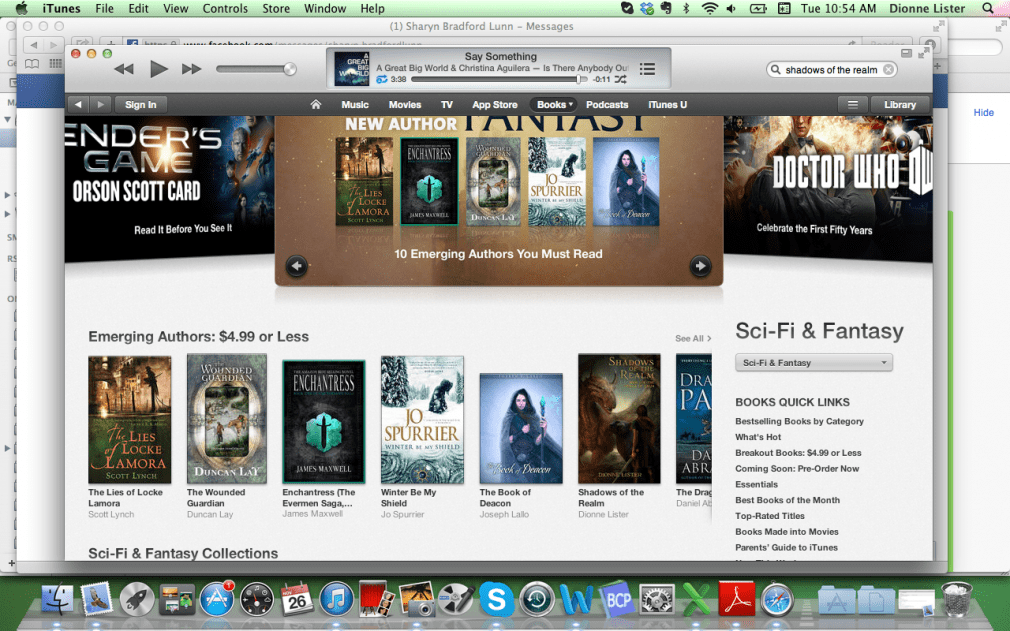This screenshot has width=1010, height=631.
Task: Click the Bluetooth icon in menu bar
Action: click(x=686, y=8)
